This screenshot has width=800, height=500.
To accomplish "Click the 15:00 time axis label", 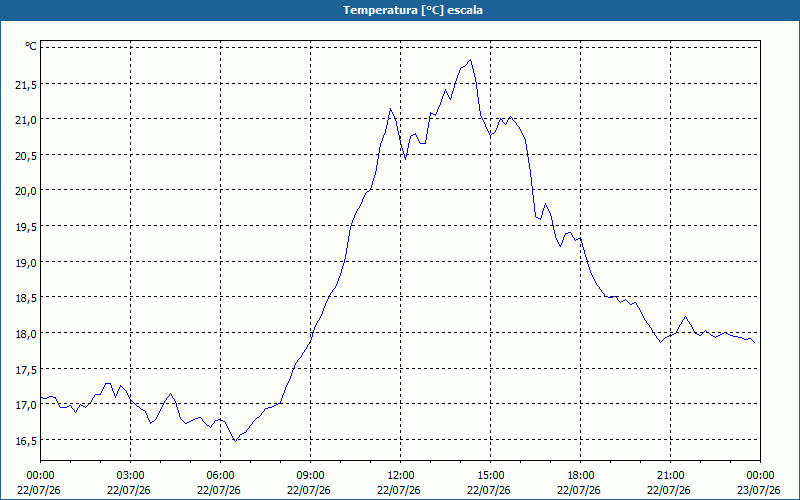I will (x=490, y=476).
